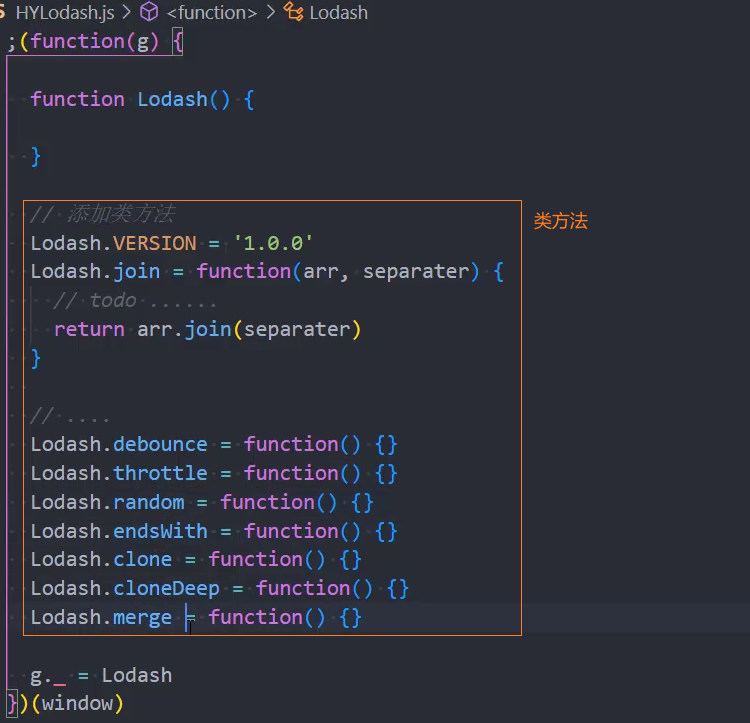The width and height of the screenshot is (750, 723).
Task: Select the Lodash breadcrumb symbol
Action: click(340, 13)
